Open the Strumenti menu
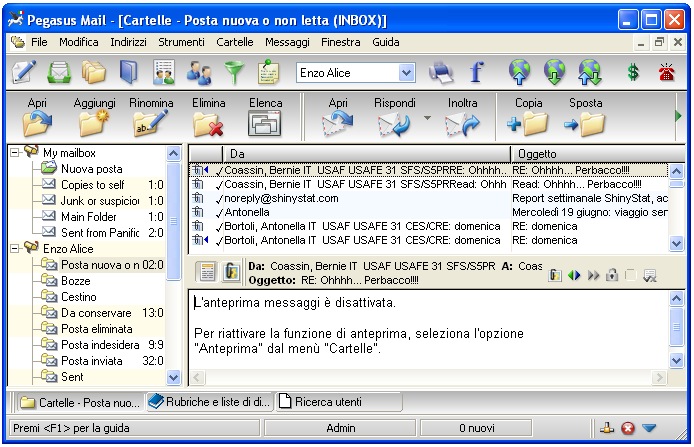The image size is (694, 447). pyautogui.click(x=181, y=42)
